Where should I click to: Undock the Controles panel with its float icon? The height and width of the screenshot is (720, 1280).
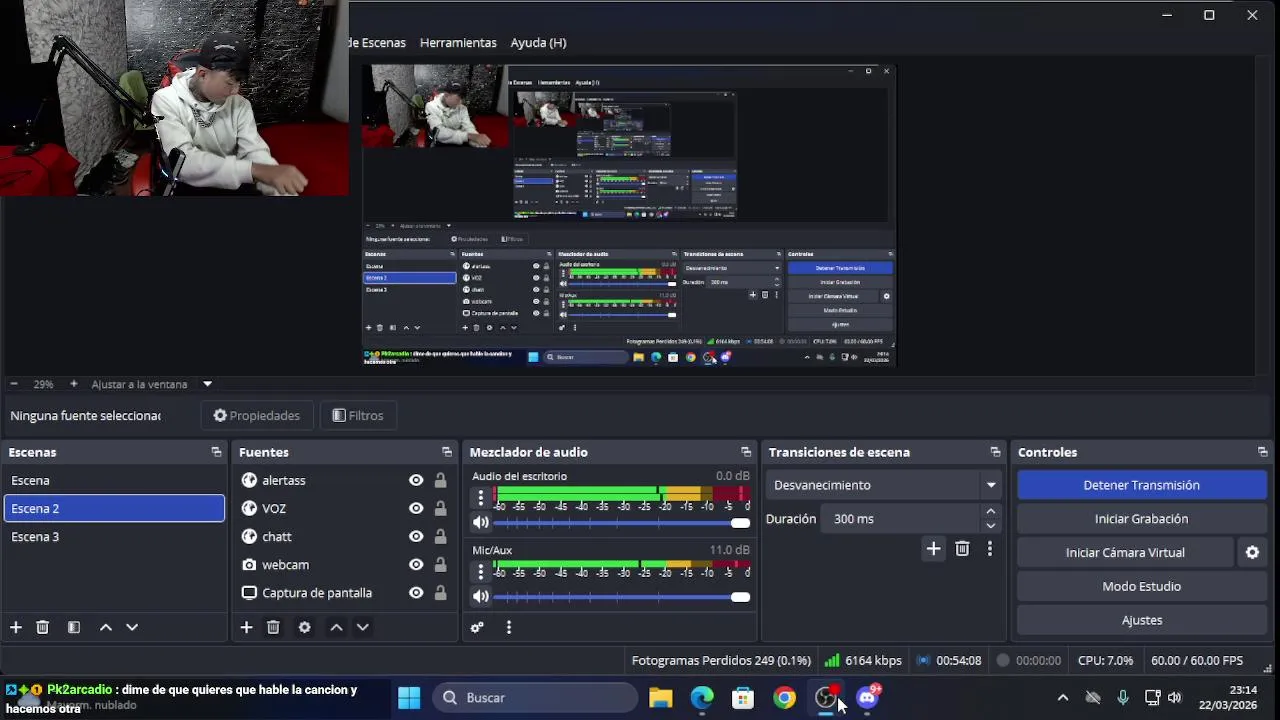[1262, 452]
